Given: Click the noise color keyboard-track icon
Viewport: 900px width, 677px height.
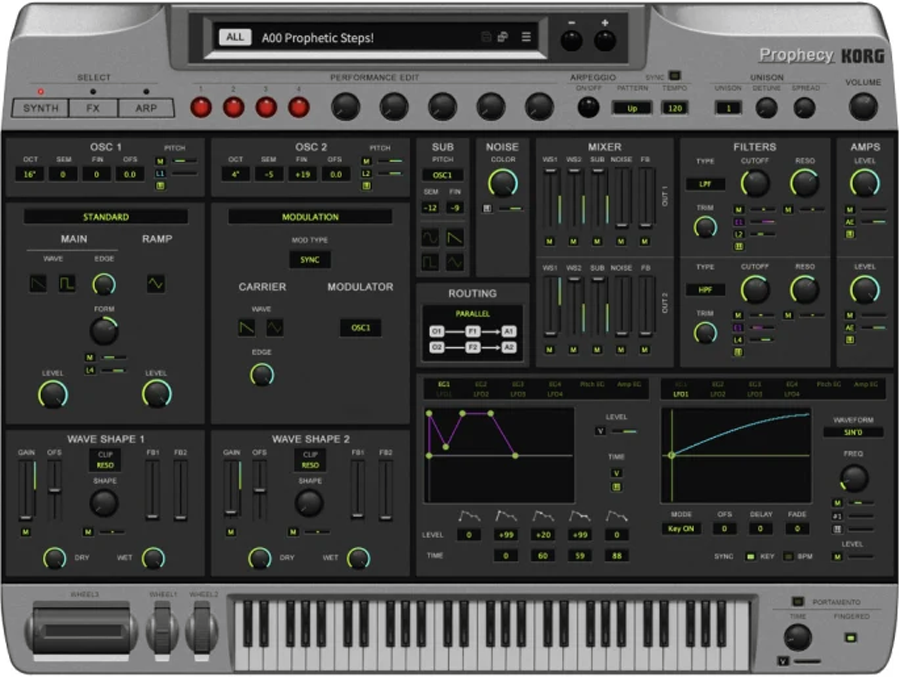Looking at the screenshot, I should pos(487,208).
